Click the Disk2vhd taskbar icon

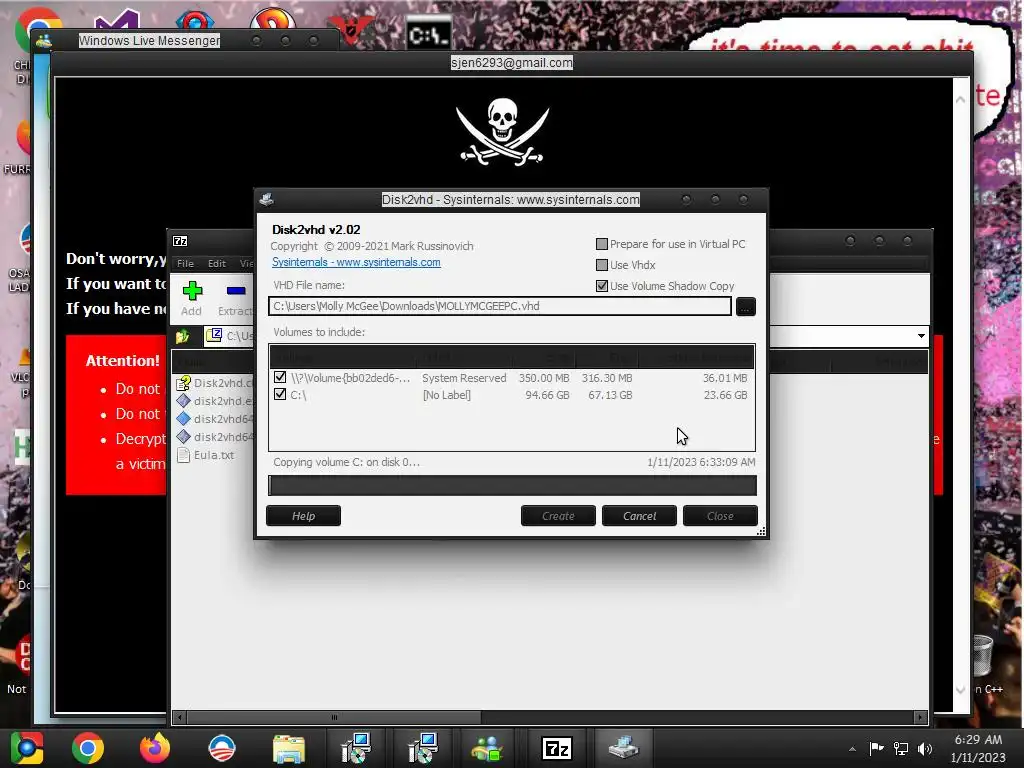[x=623, y=748]
